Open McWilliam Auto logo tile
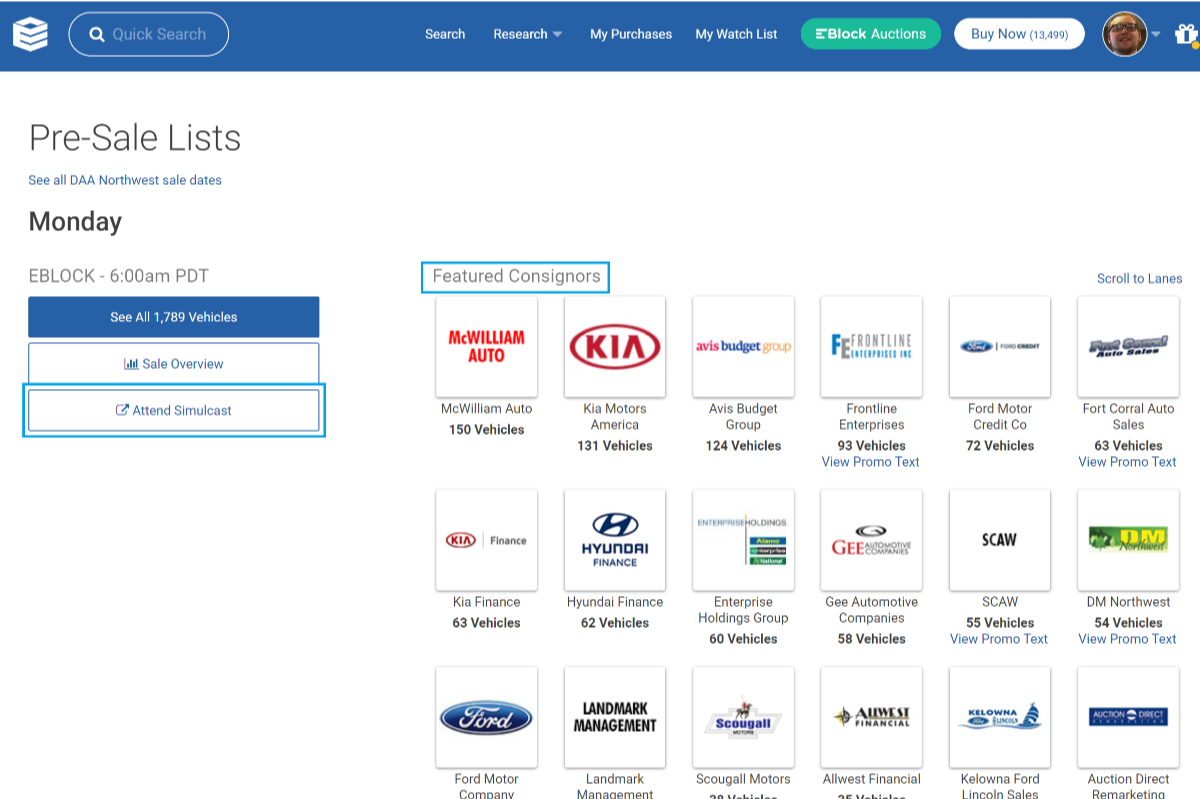The width and height of the screenshot is (1200, 799). pyautogui.click(x=487, y=346)
